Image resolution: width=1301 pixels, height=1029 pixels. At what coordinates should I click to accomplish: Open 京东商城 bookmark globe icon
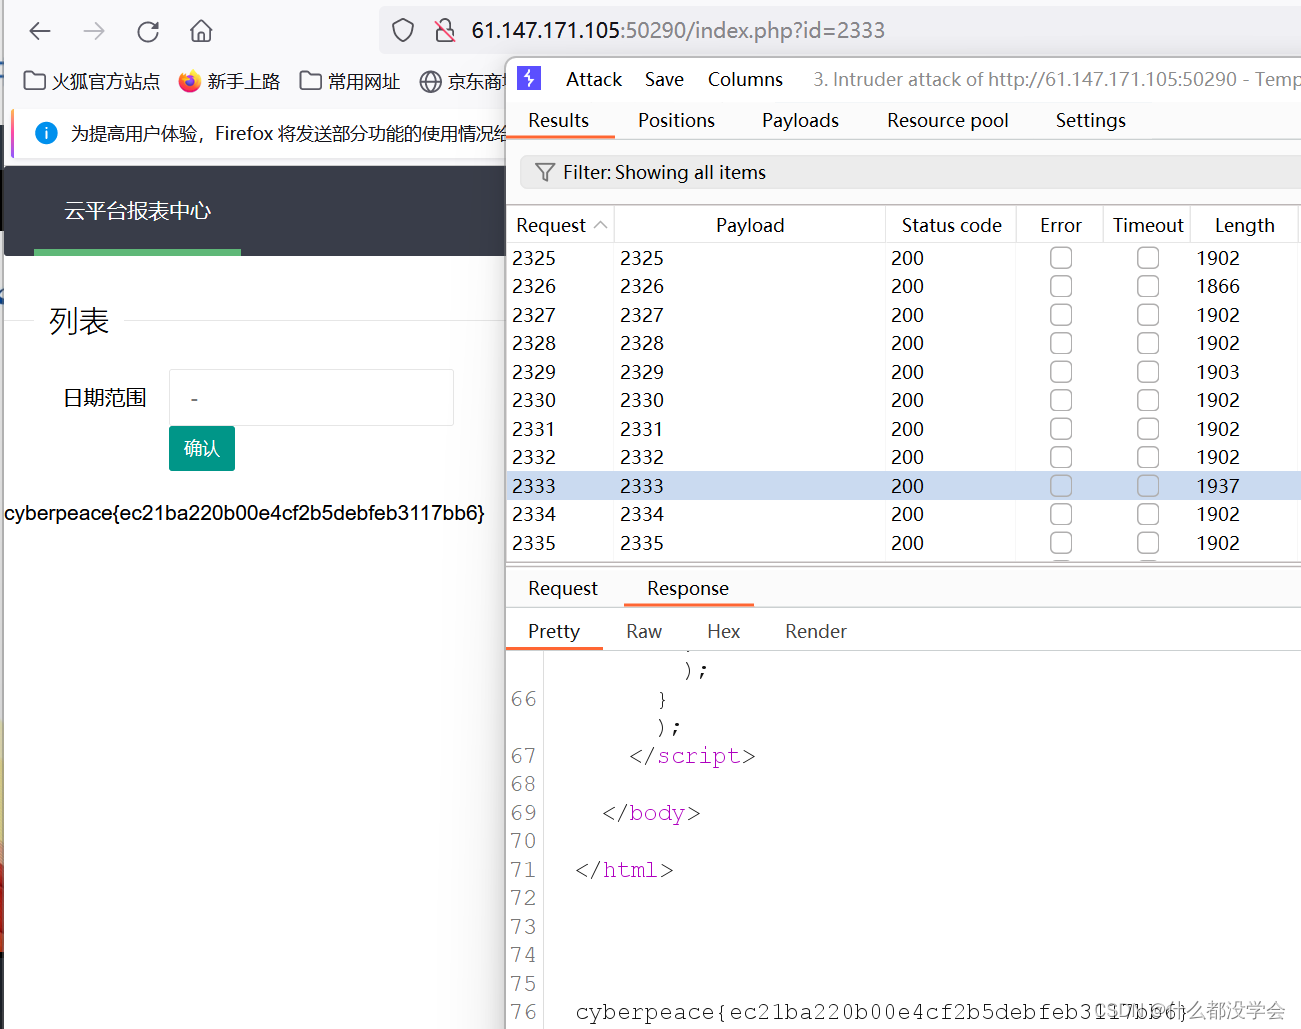431,81
